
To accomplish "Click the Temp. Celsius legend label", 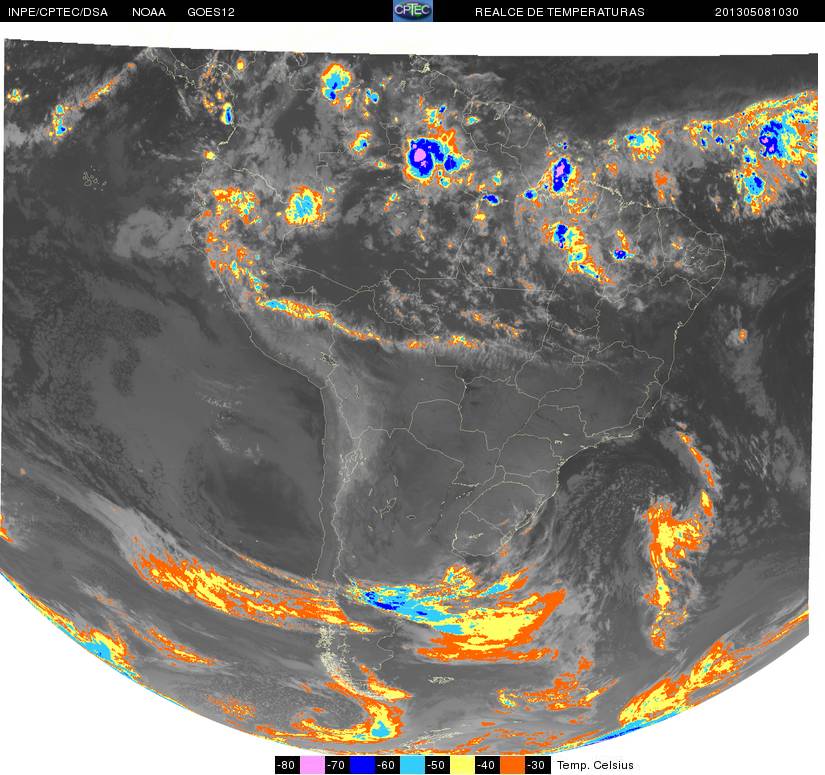I will tap(595, 765).
